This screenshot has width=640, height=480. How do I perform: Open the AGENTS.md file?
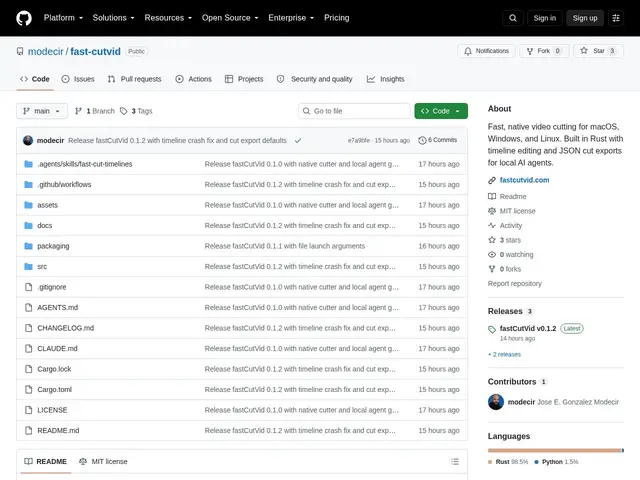pyautogui.click(x=58, y=307)
